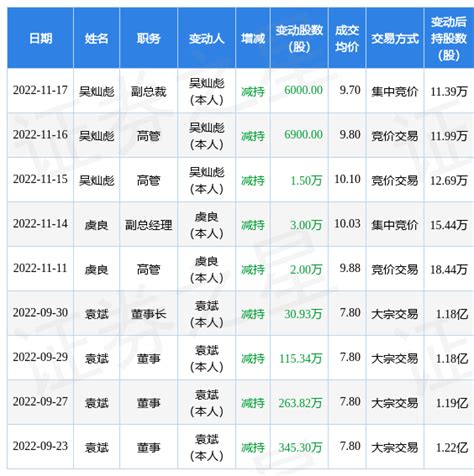Screen dimensions: 474x476
Task: Click the 交易方式 column header
Action: (395, 38)
